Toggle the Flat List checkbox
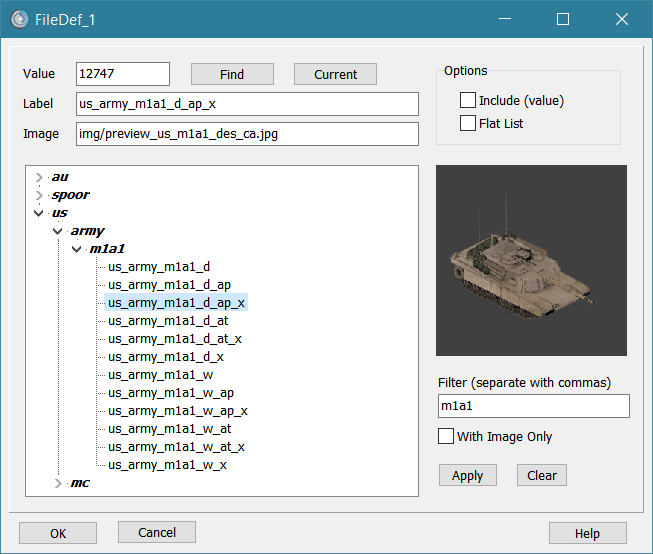The image size is (653, 554). click(468, 123)
